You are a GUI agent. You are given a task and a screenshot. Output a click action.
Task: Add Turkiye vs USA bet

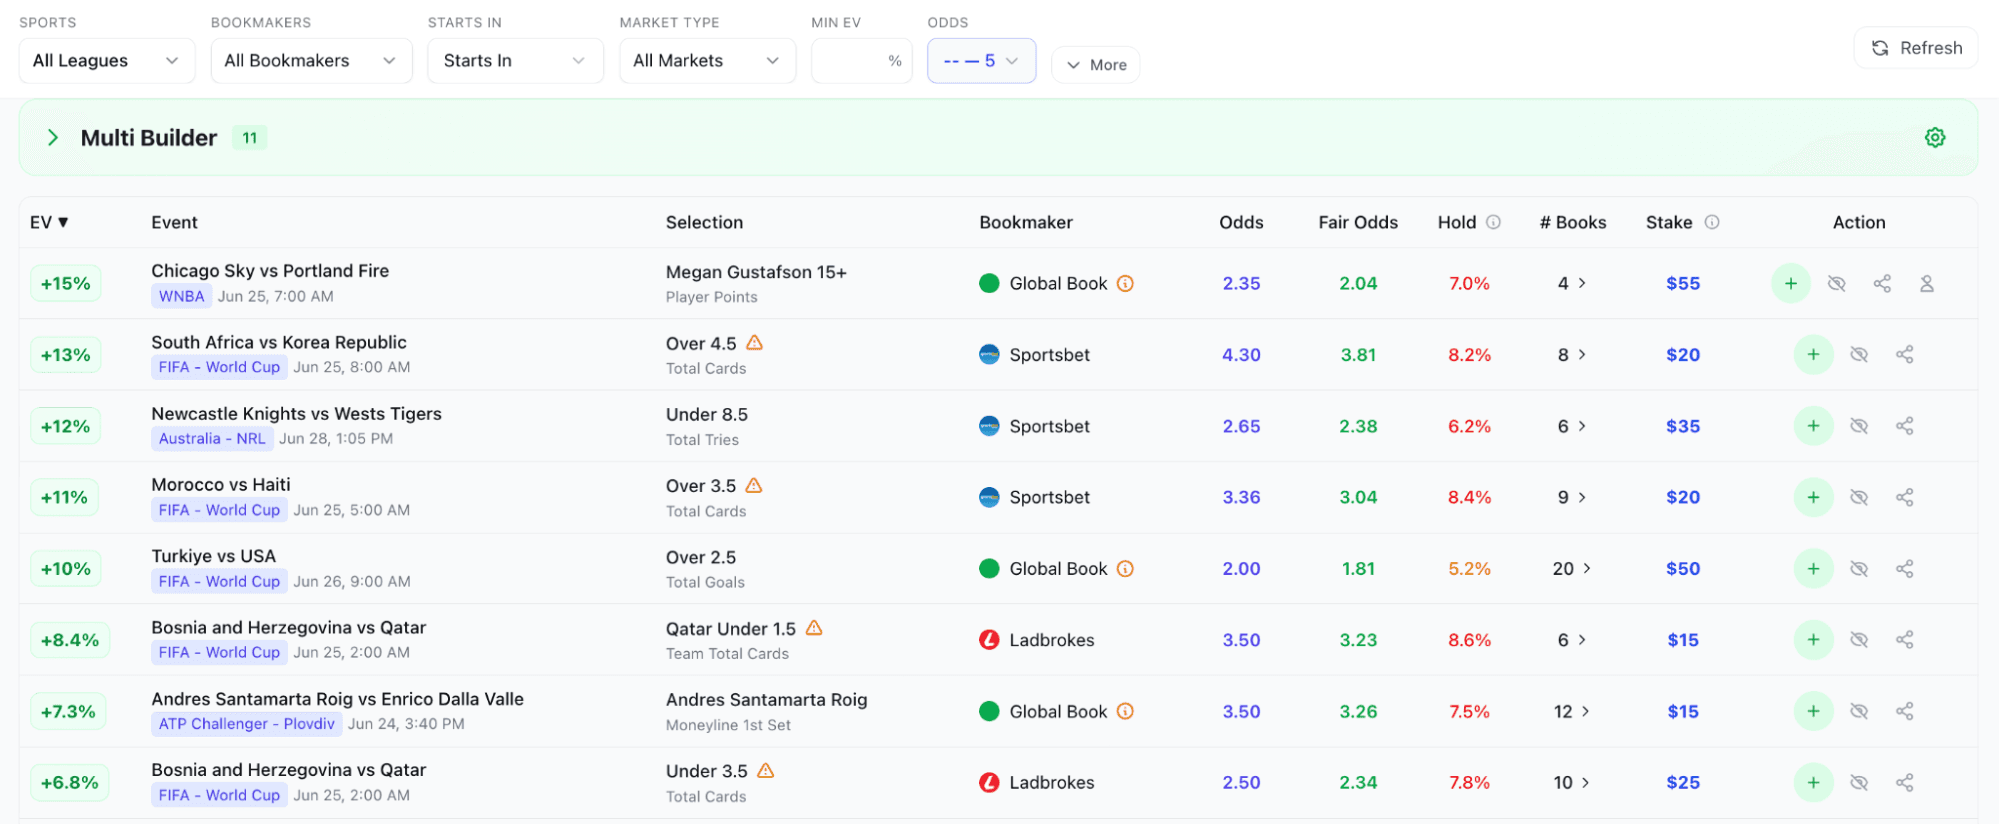point(1813,568)
